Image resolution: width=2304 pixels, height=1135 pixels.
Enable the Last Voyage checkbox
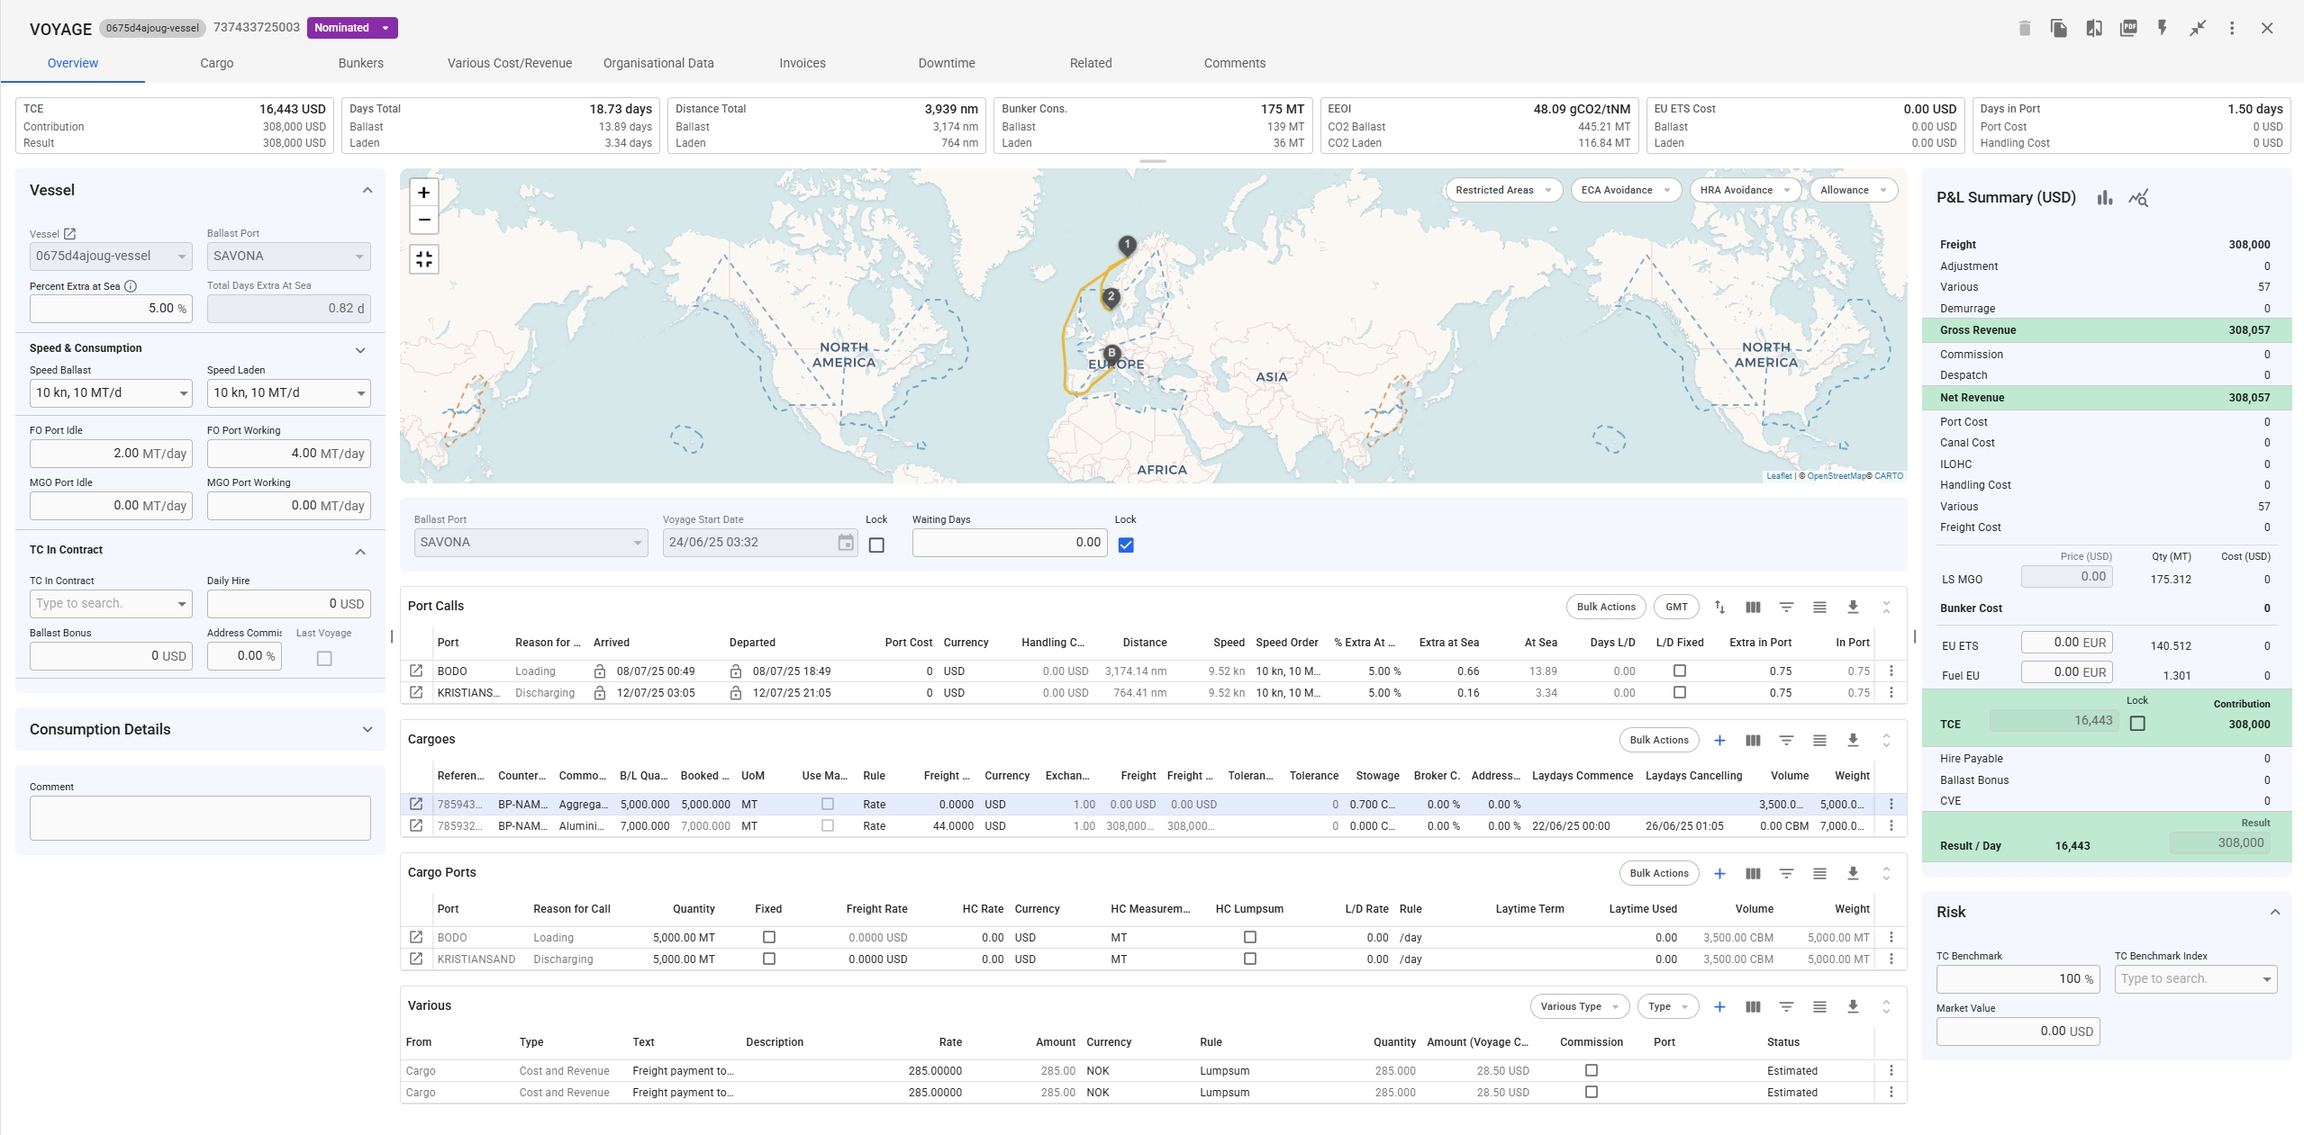coord(324,658)
